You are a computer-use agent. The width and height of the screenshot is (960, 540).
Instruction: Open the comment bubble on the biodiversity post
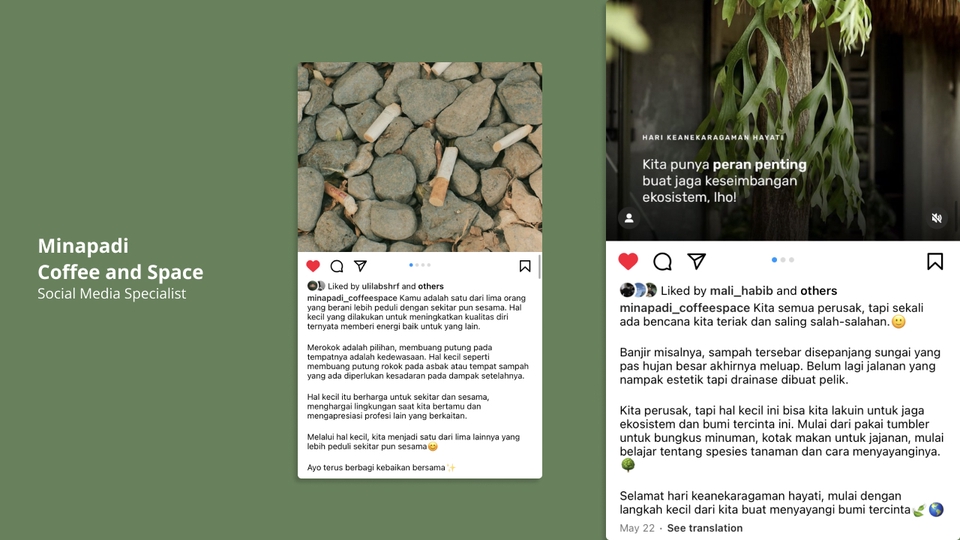(x=662, y=261)
